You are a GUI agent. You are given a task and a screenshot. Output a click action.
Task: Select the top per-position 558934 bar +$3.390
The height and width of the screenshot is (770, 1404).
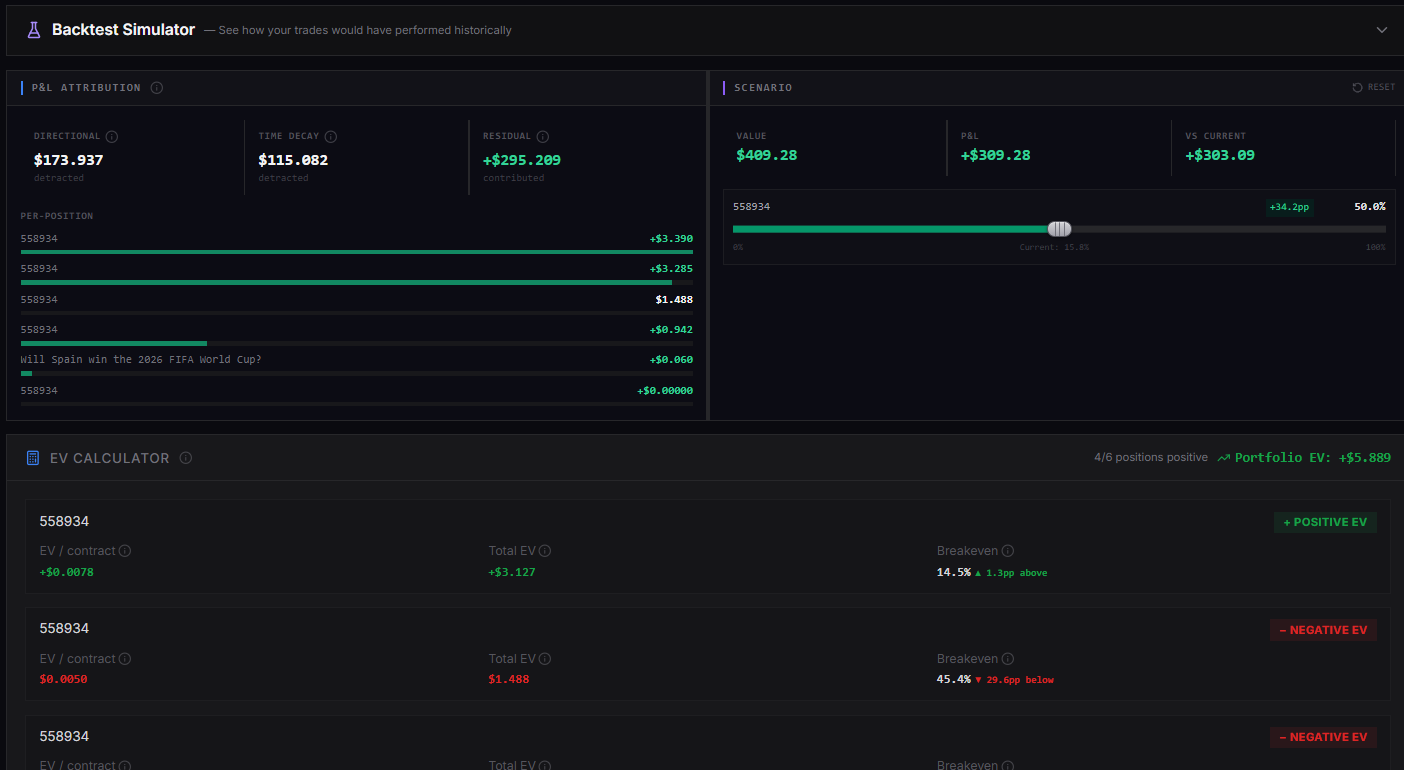click(357, 244)
